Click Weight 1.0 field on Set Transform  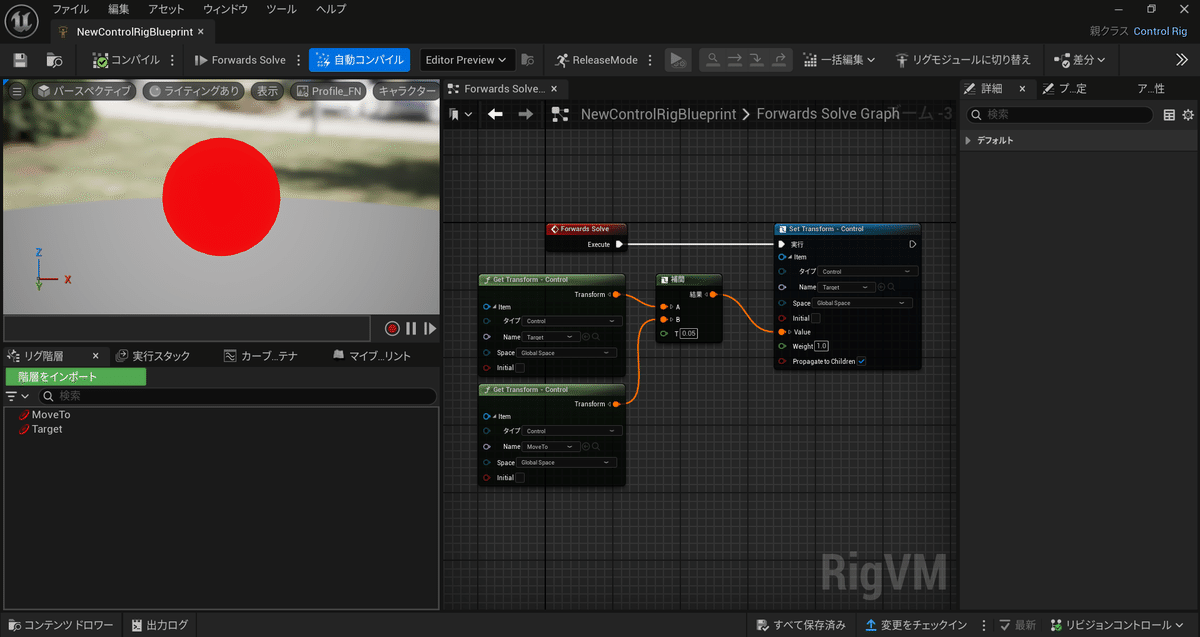tap(821, 346)
